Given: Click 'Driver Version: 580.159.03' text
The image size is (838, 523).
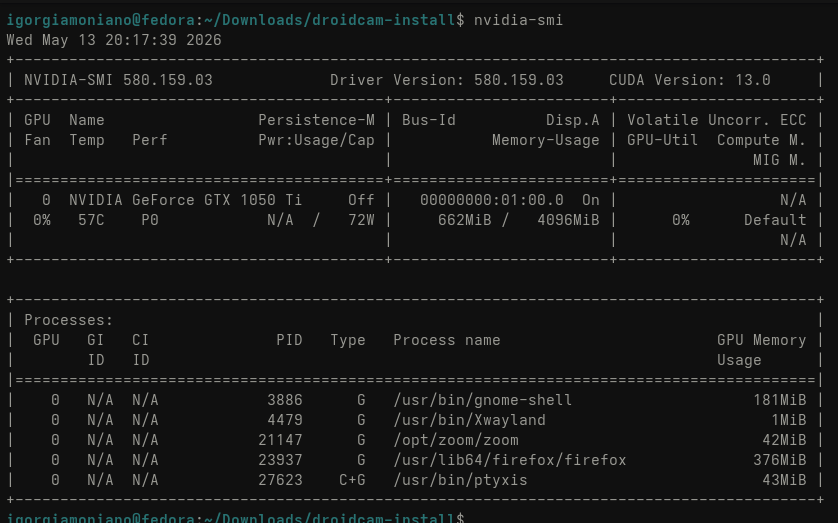Looking at the screenshot, I should (x=447, y=80).
